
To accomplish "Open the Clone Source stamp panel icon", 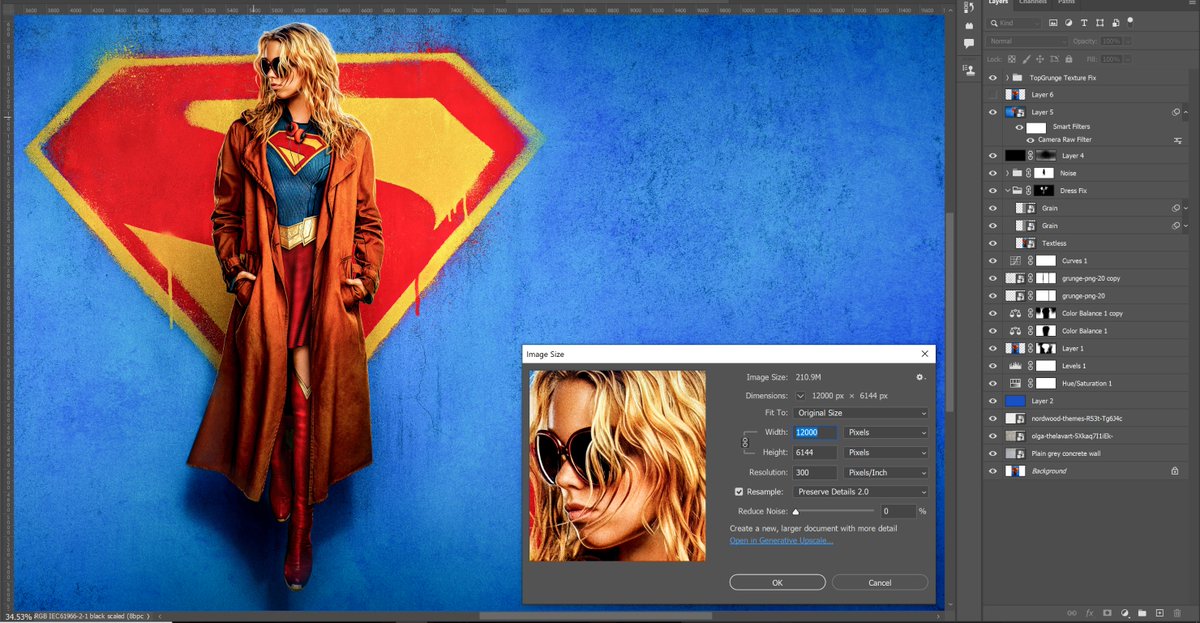I will pyautogui.click(x=969, y=70).
